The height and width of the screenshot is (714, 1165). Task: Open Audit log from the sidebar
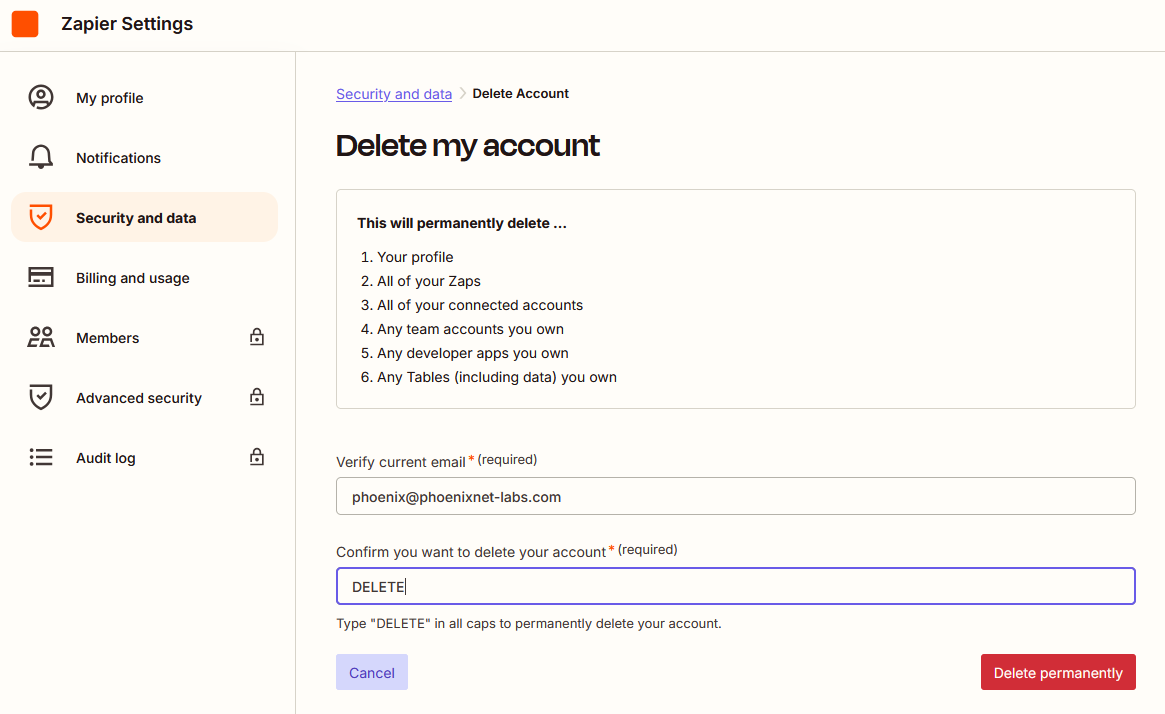[x=106, y=458]
